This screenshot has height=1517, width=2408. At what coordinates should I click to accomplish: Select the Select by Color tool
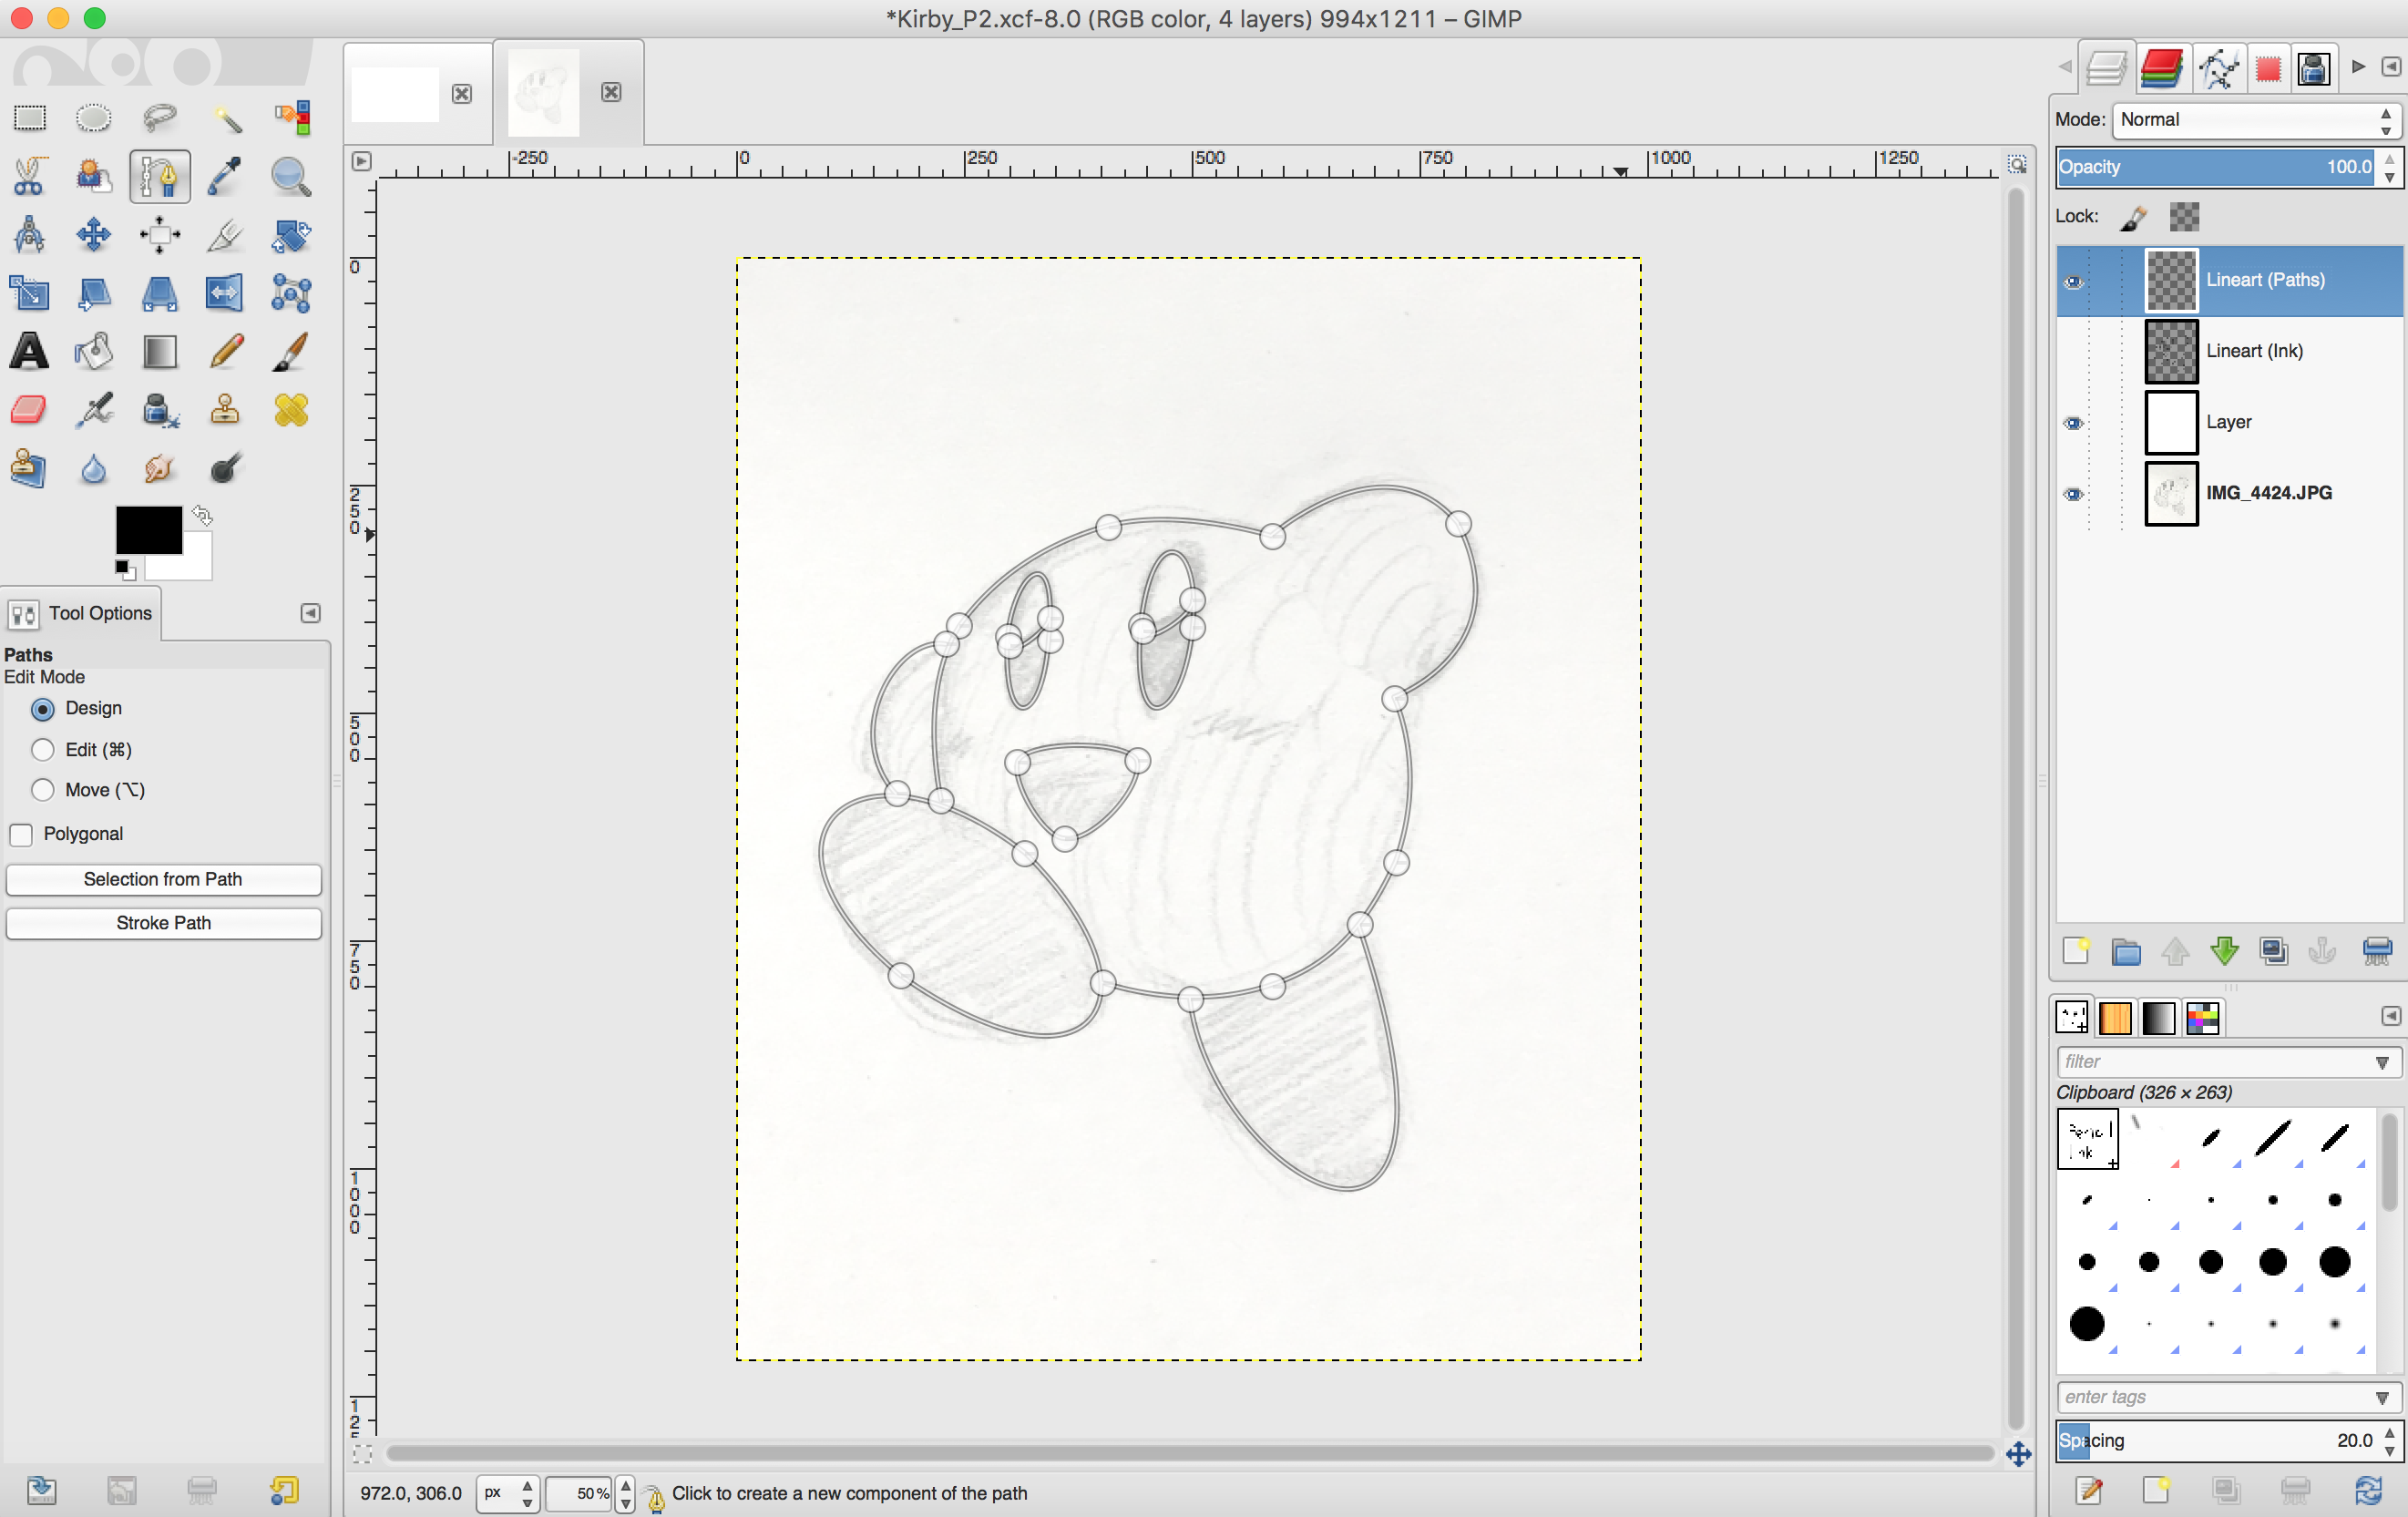[x=292, y=118]
